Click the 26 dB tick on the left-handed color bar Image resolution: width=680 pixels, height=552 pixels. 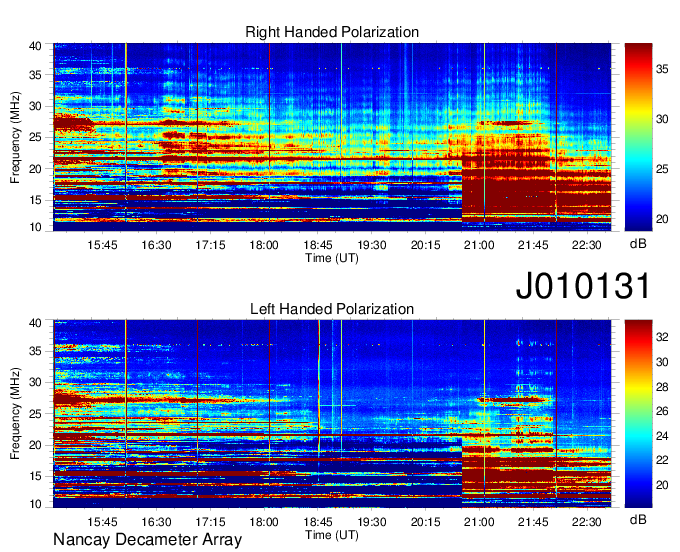(662, 411)
